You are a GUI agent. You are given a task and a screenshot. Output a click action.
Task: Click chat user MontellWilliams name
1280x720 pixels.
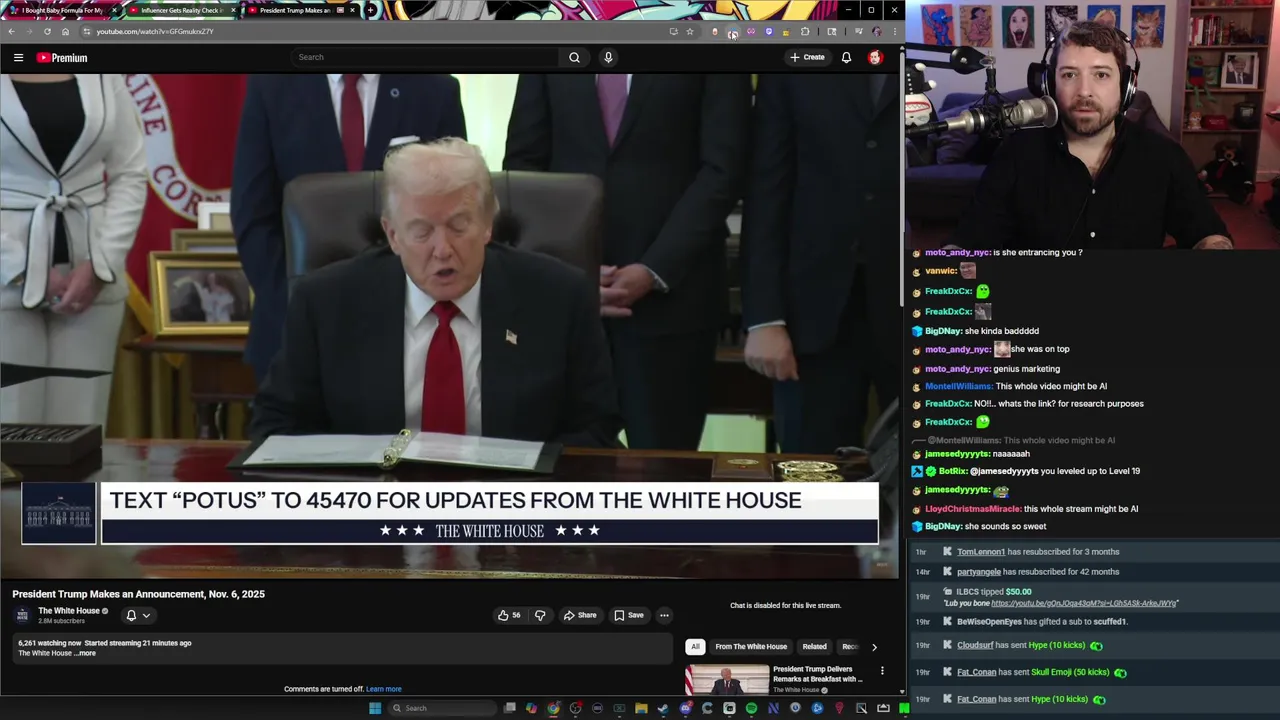coord(959,386)
